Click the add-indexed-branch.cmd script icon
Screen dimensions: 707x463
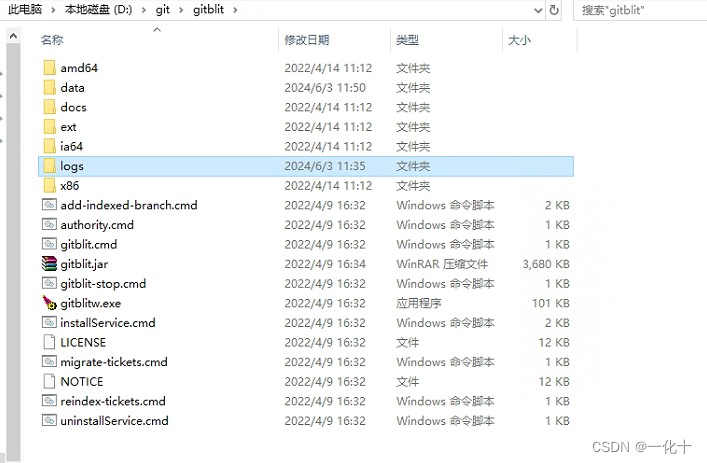(x=49, y=205)
